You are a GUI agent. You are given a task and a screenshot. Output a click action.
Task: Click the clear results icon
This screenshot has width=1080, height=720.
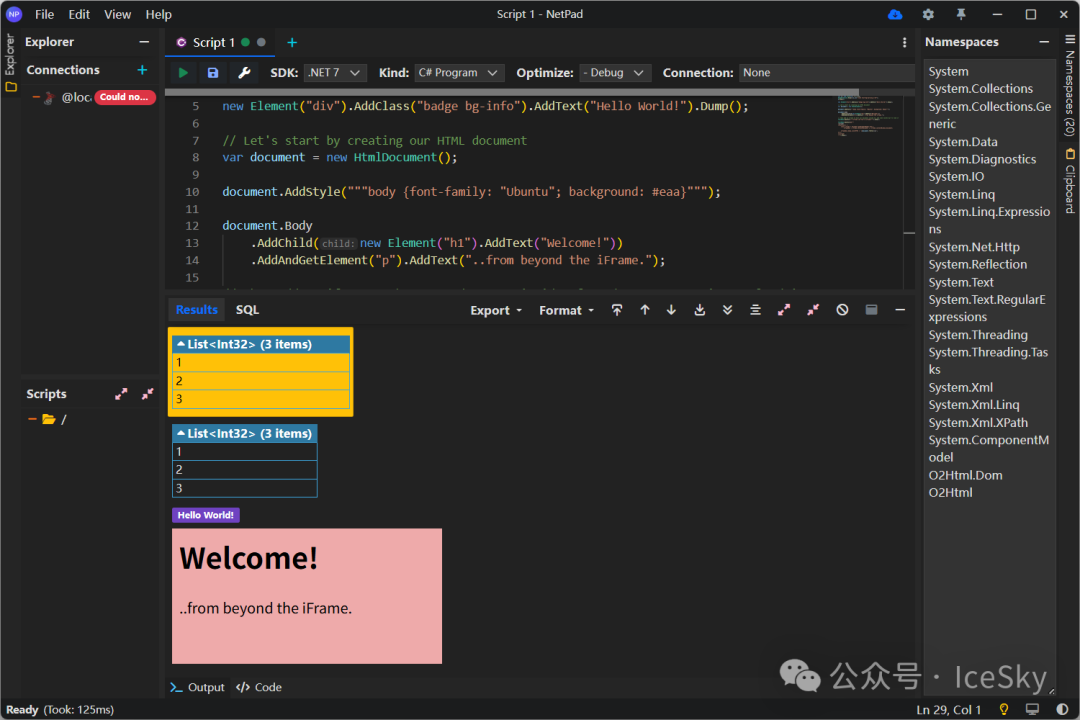tap(842, 310)
